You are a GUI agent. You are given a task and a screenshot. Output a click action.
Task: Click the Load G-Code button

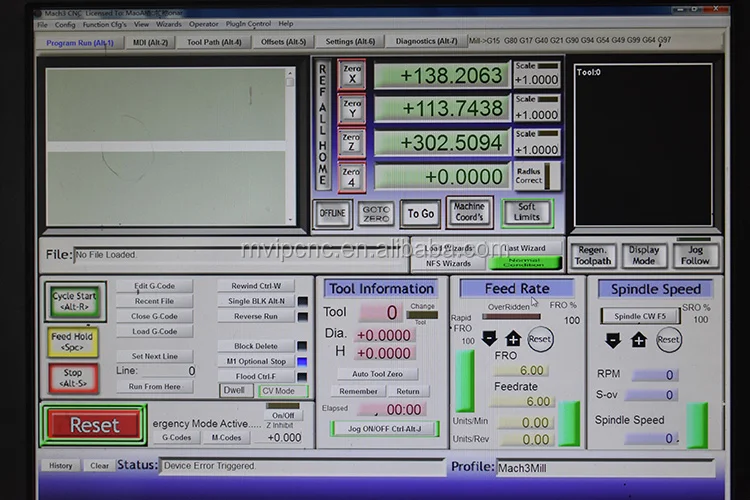(x=154, y=331)
